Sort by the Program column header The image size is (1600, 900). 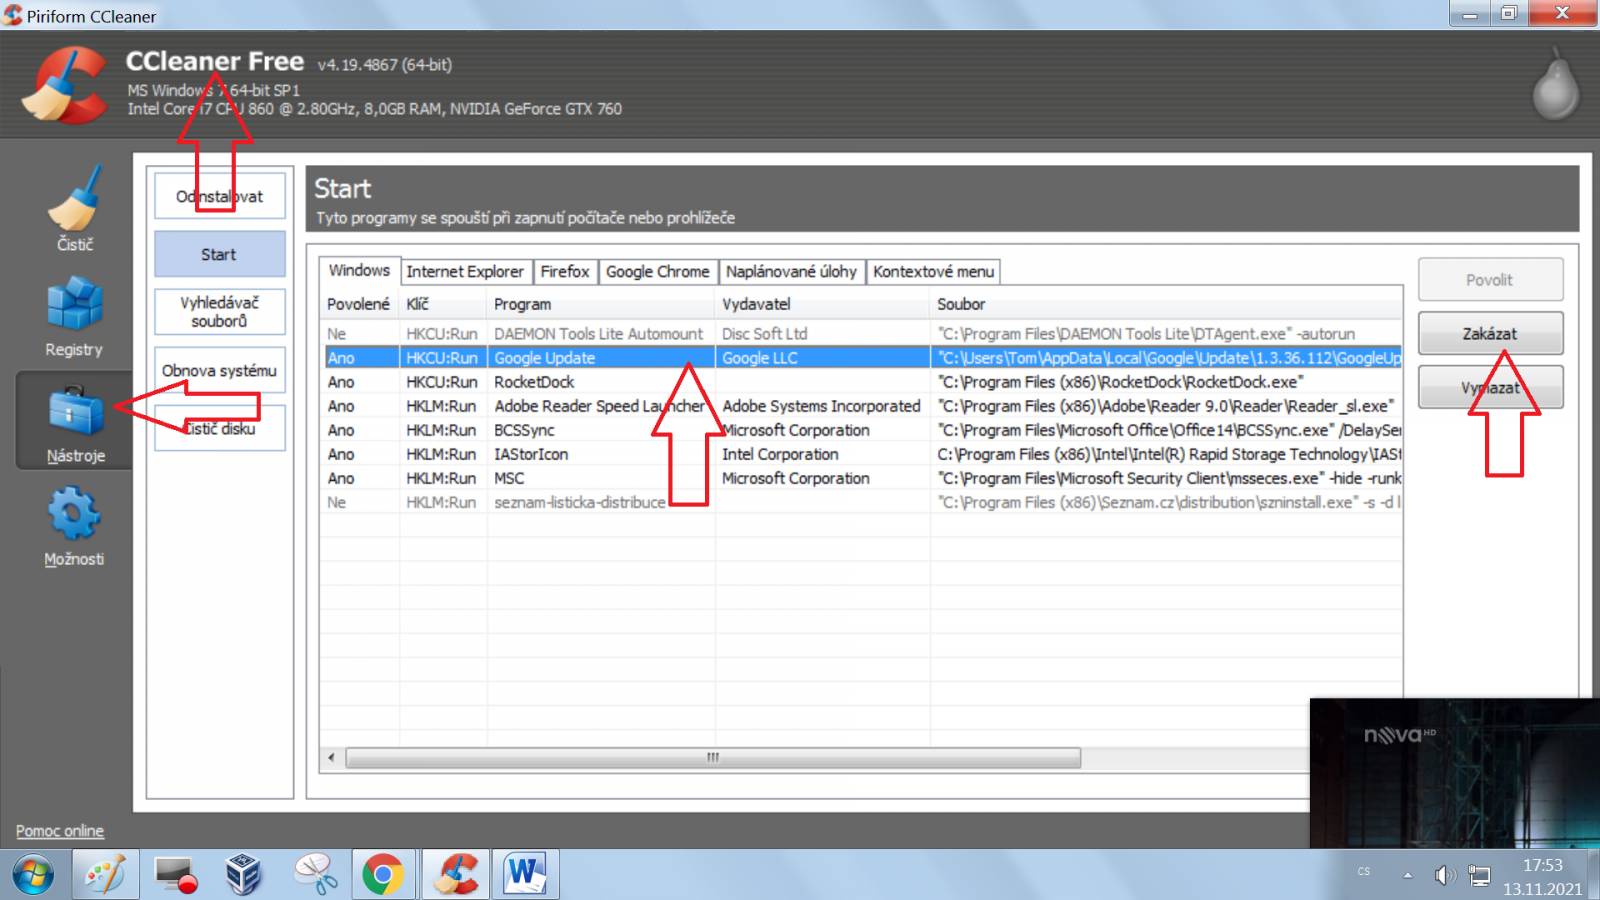click(x=601, y=304)
